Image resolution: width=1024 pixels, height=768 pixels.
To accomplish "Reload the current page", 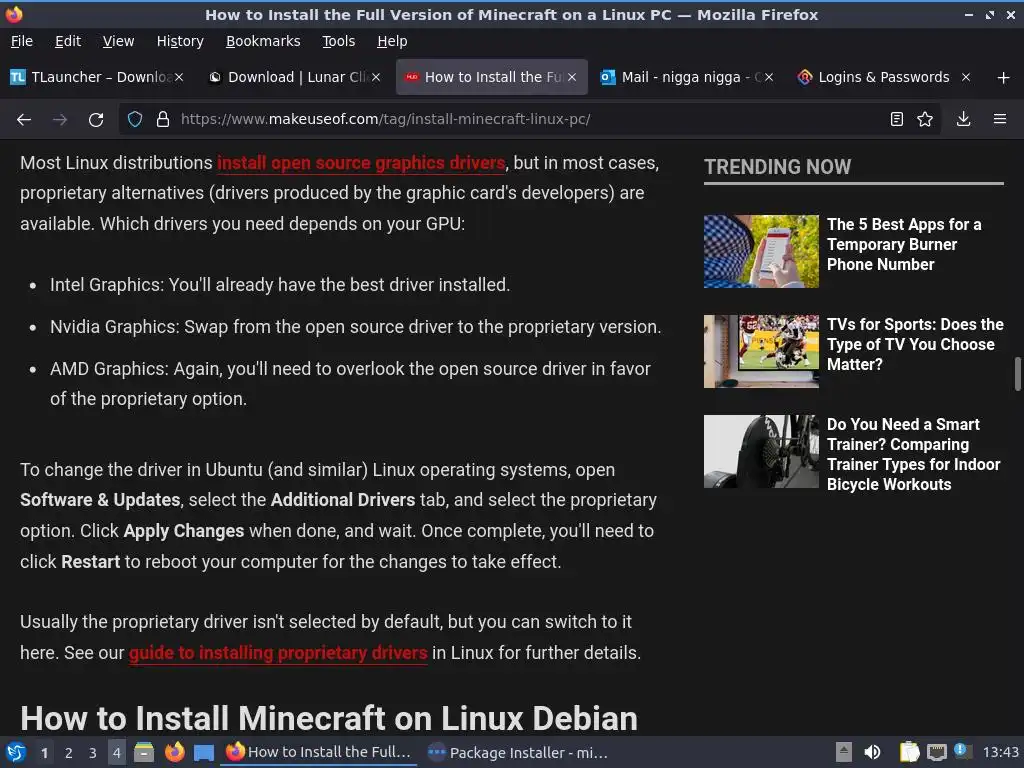I will pos(96,120).
